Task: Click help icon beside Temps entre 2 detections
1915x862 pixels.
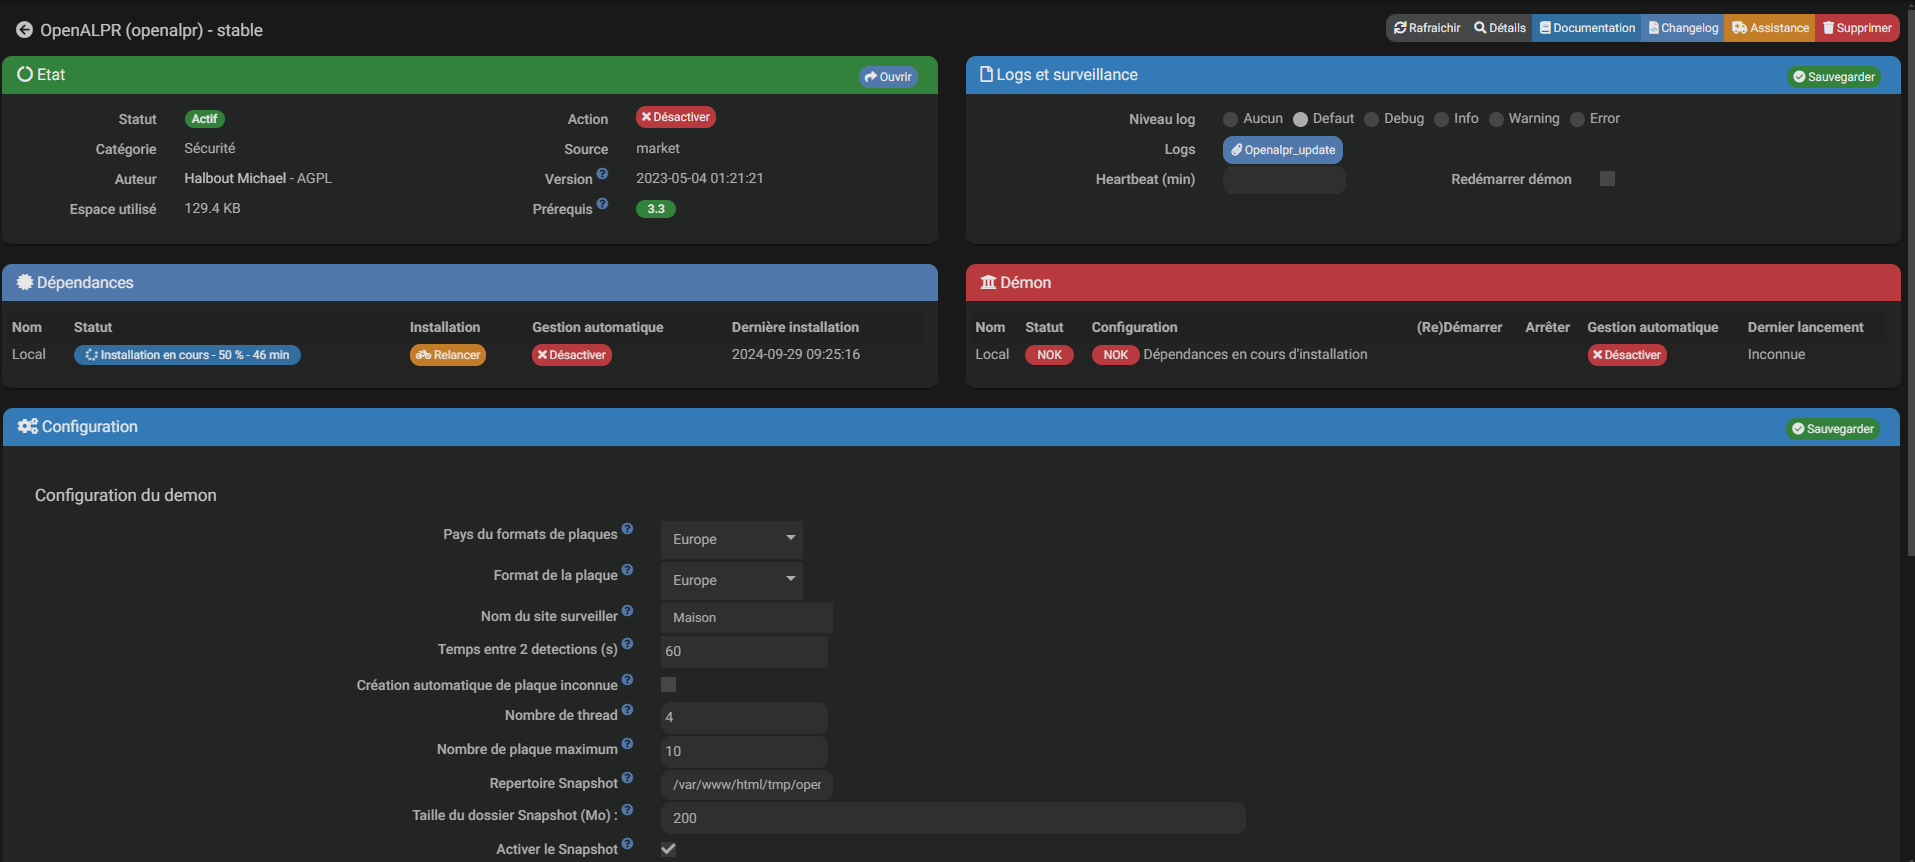Action: click(627, 643)
